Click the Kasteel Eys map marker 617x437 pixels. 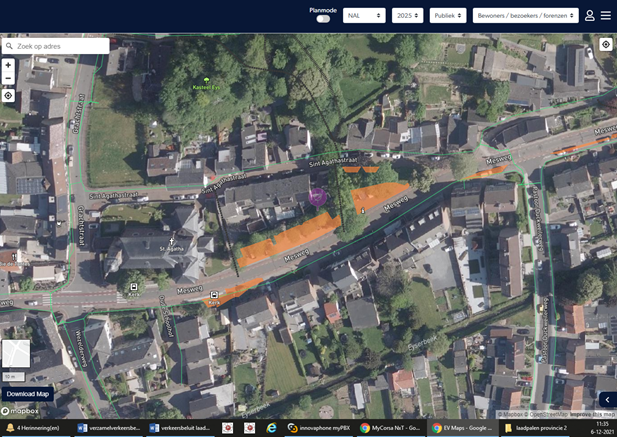point(207,81)
